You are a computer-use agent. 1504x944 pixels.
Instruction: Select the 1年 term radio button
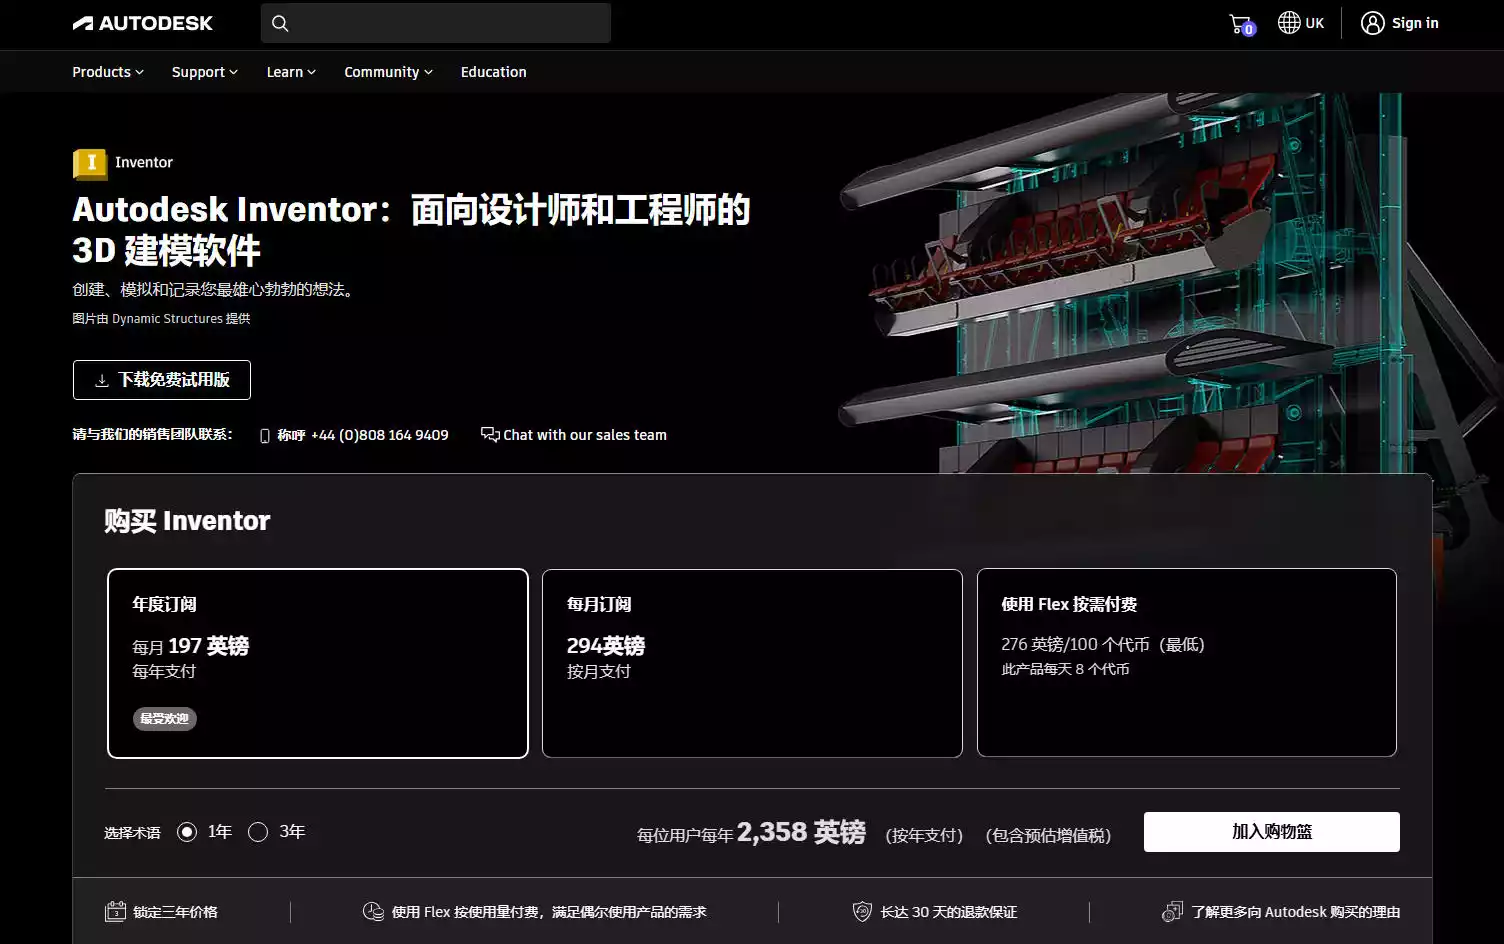tap(187, 832)
